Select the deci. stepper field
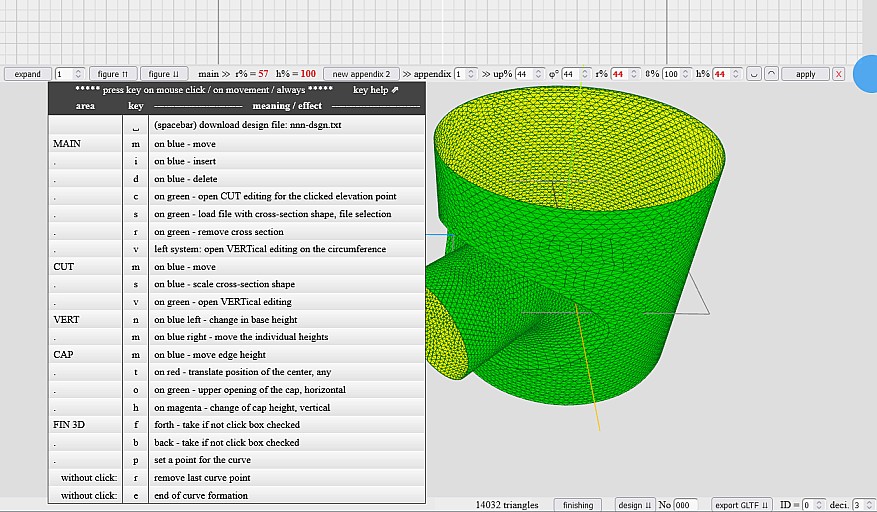The width and height of the screenshot is (877, 512). [863, 505]
